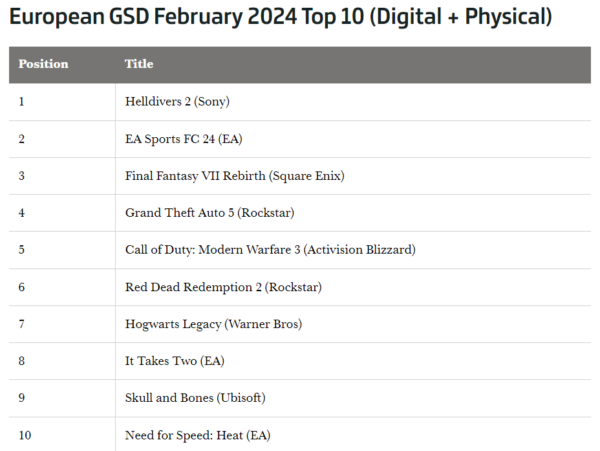600x451 pixels.
Task: Click position number 3 cell
Action: tap(22, 175)
